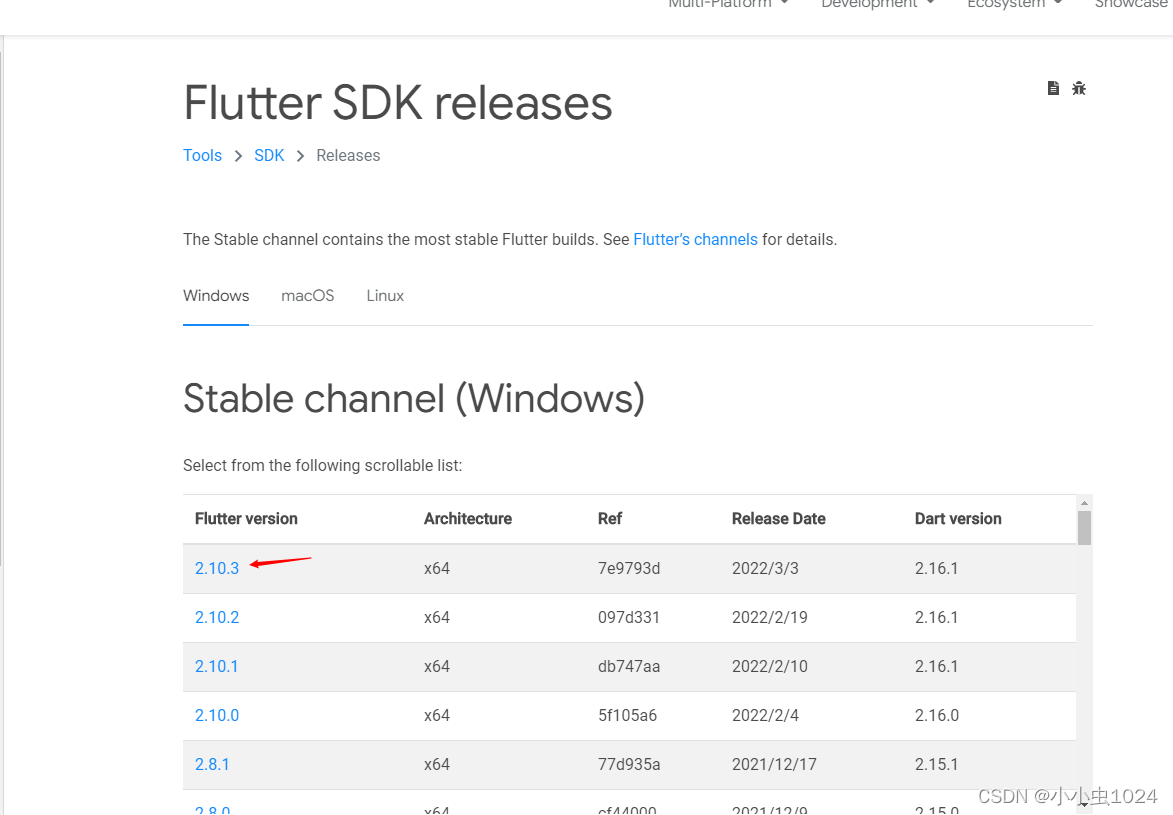Viewport: 1173px width, 815px height.
Task: Open Flutter's channels link
Action: tap(696, 239)
